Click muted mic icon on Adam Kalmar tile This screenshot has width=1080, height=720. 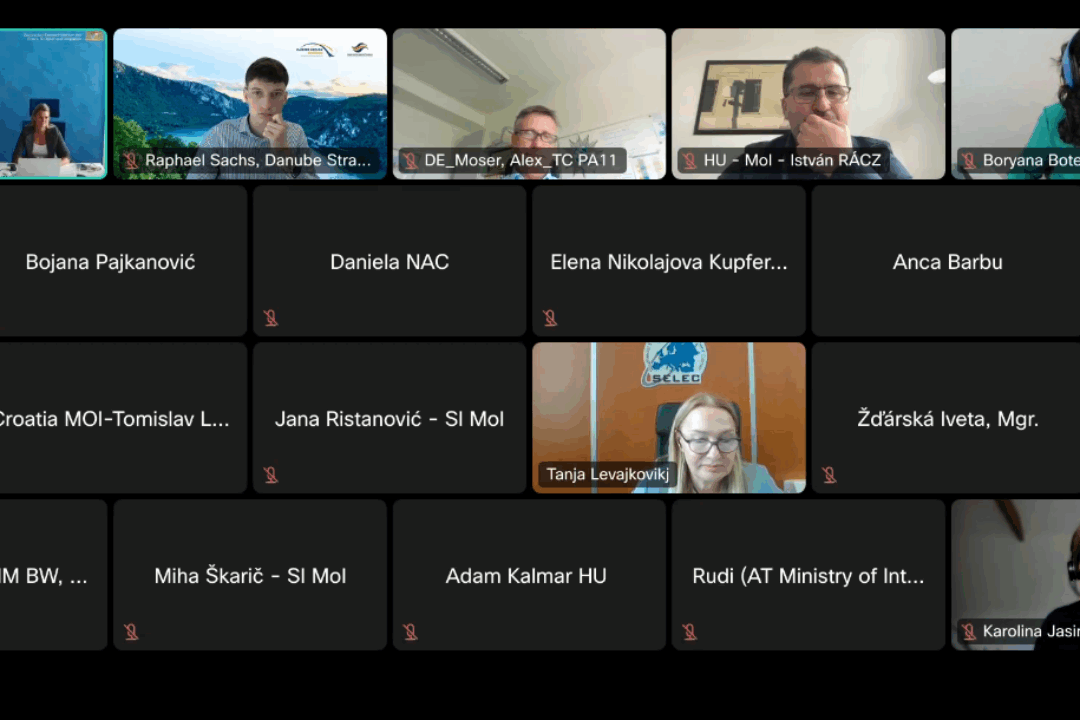(411, 632)
